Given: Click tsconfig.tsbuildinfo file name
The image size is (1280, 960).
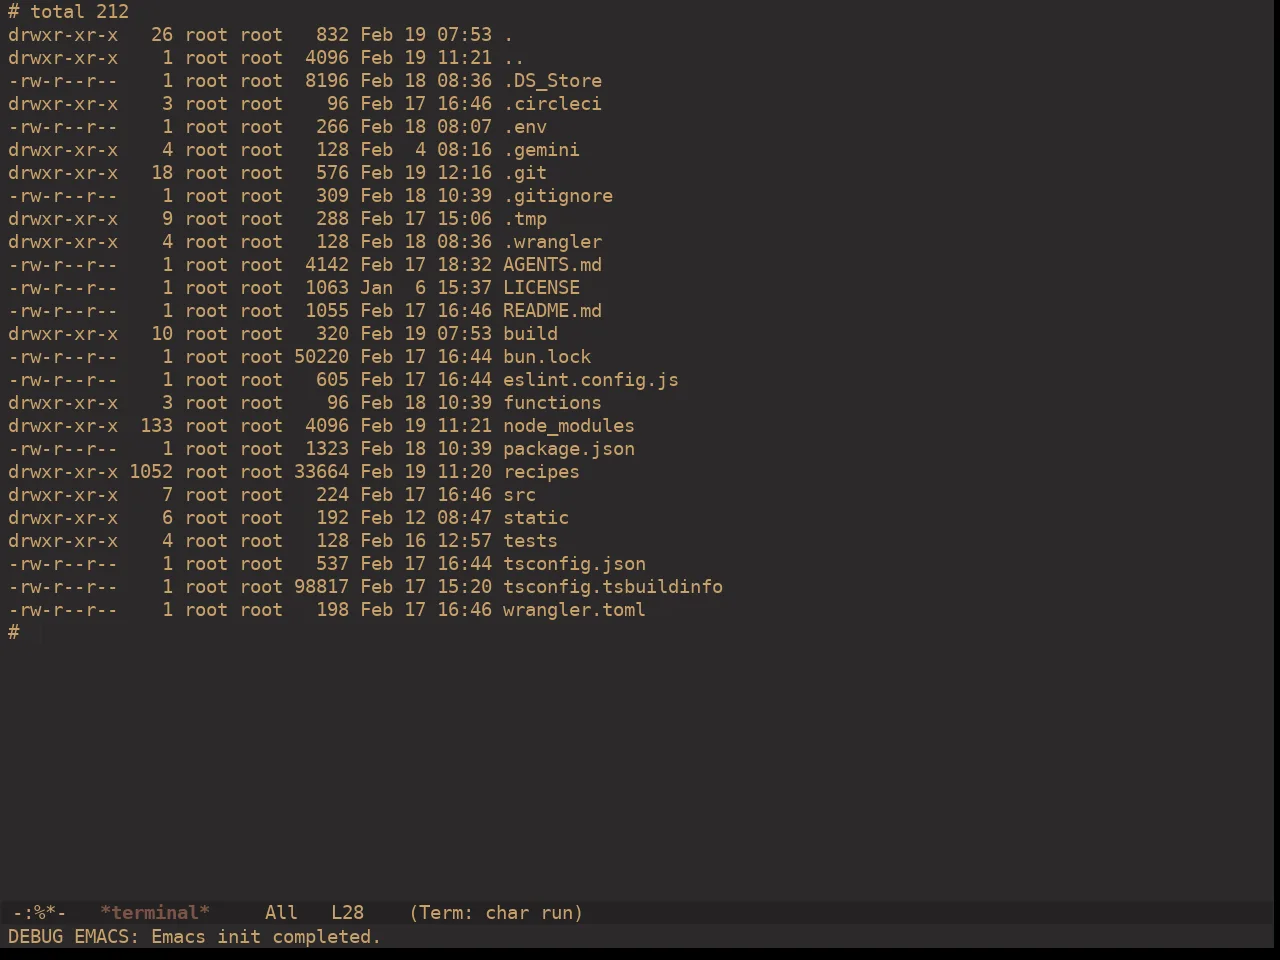Looking at the screenshot, I should pyautogui.click(x=613, y=587).
